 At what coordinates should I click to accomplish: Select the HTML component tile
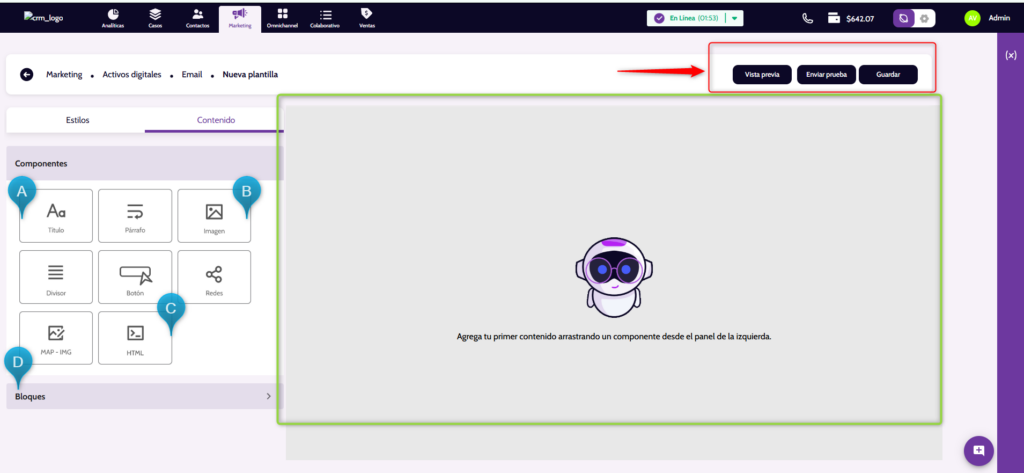[135, 338]
